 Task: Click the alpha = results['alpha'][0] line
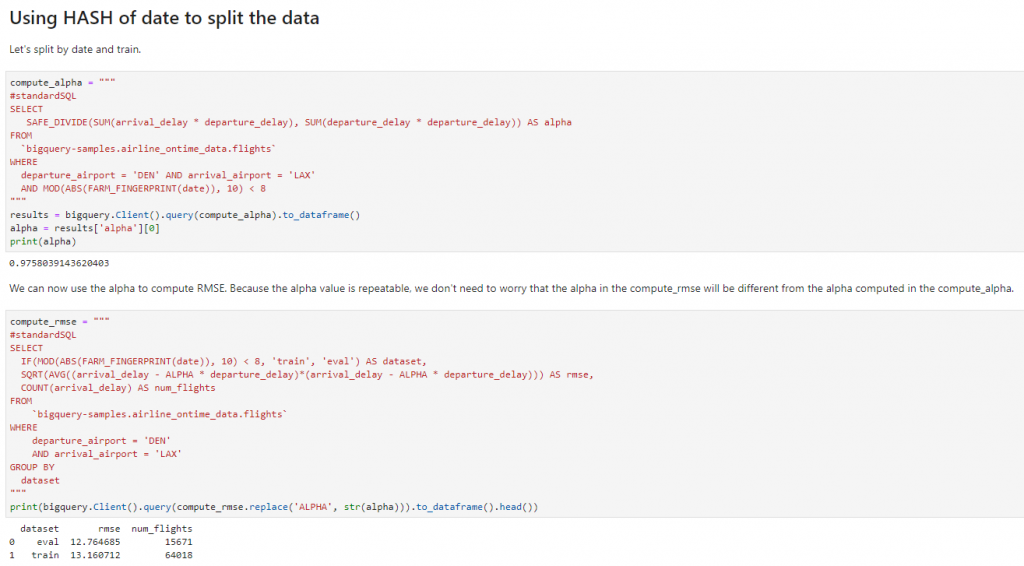tap(85, 228)
